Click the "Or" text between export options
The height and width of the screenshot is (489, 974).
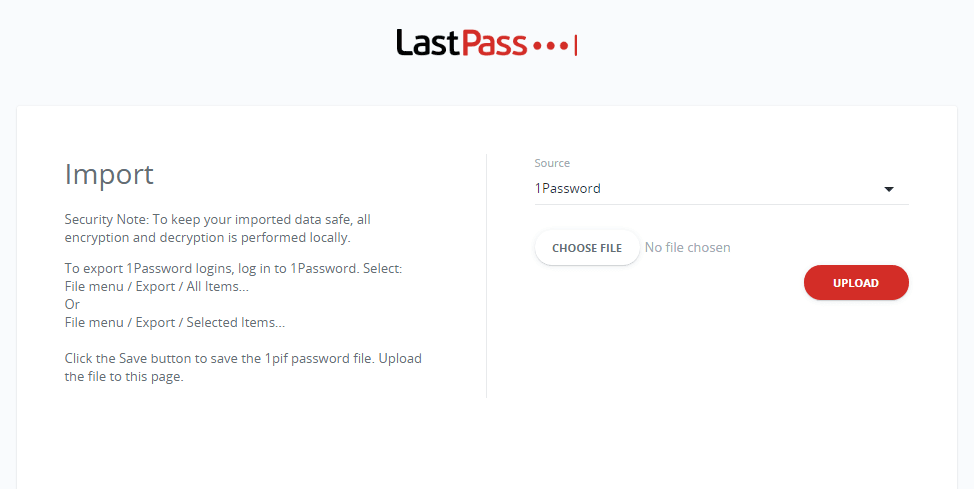click(x=72, y=304)
